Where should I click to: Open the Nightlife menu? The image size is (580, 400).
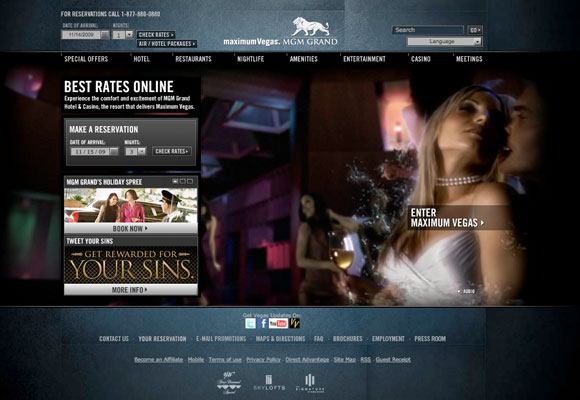250,59
